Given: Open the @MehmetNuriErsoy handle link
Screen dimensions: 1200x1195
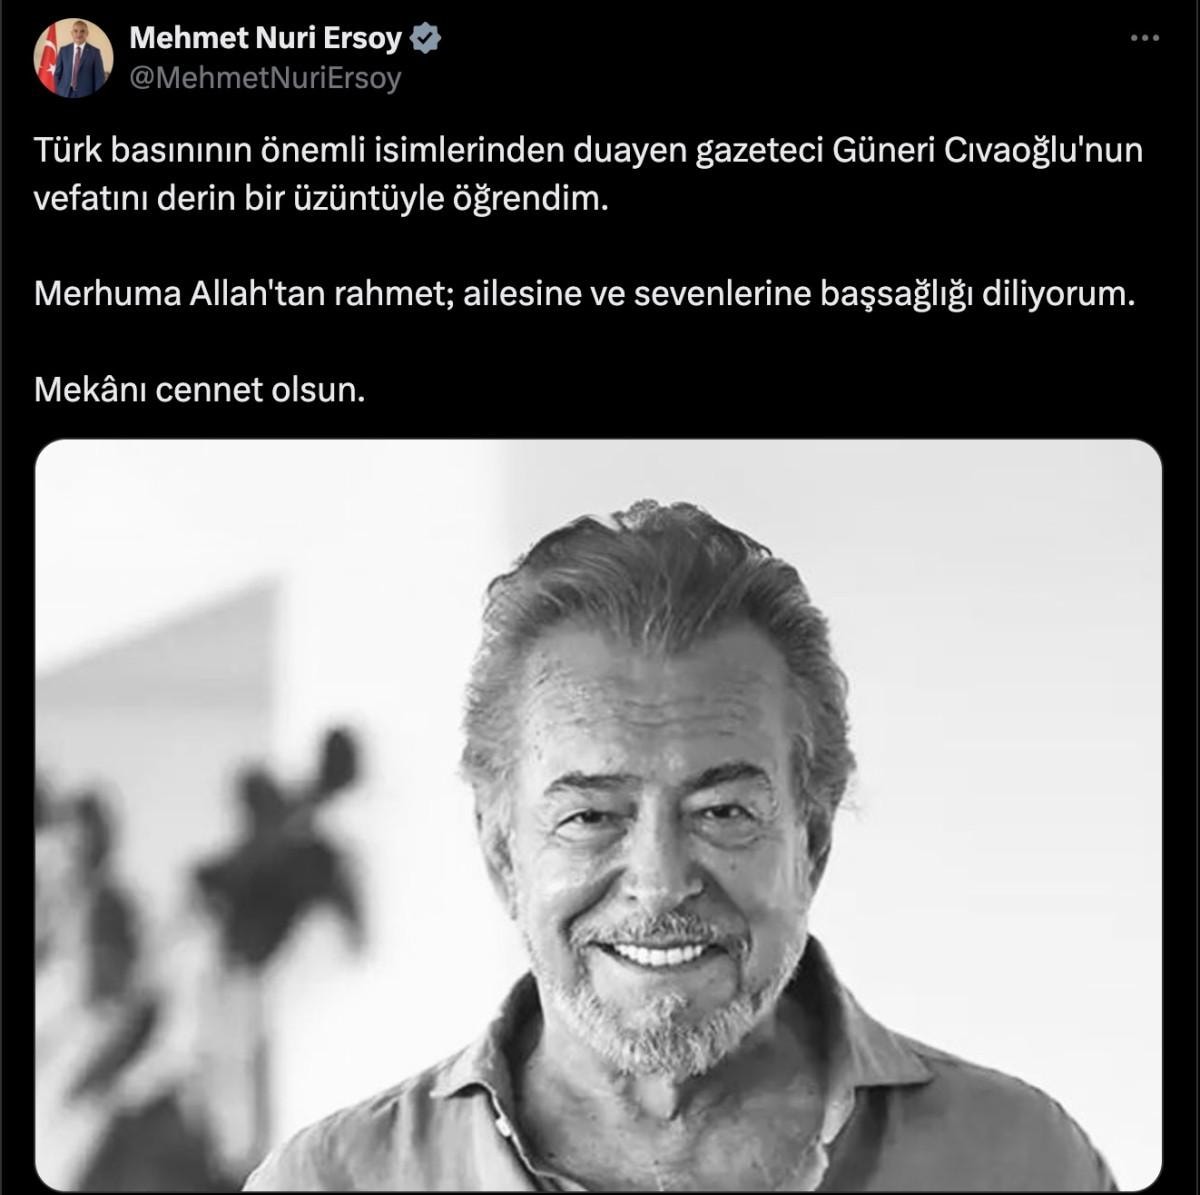Looking at the screenshot, I should point(266,78).
